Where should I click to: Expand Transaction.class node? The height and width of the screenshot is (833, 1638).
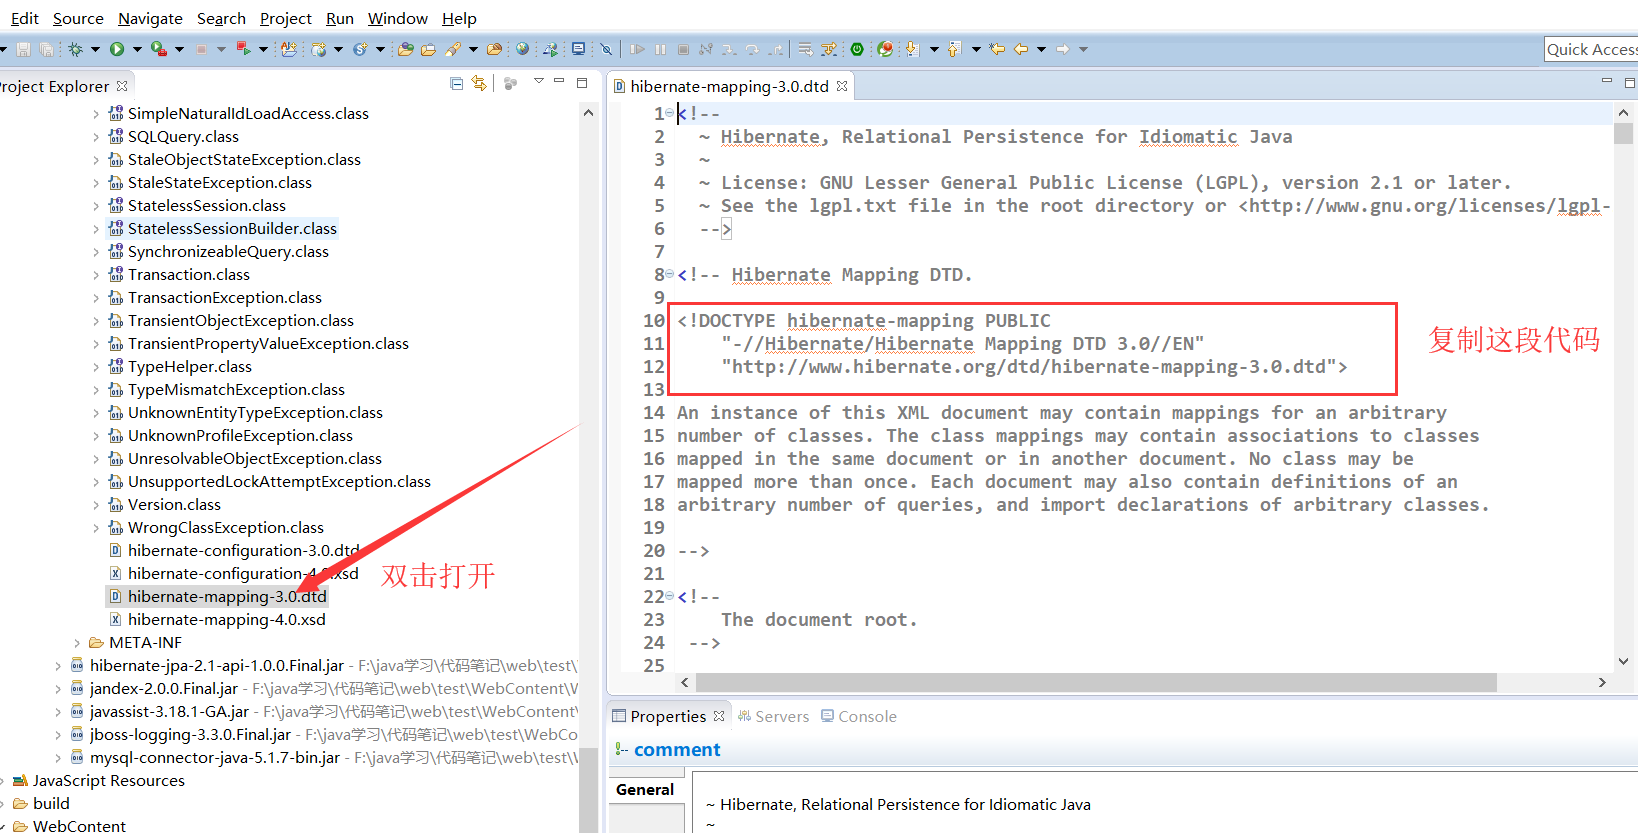[x=96, y=275]
